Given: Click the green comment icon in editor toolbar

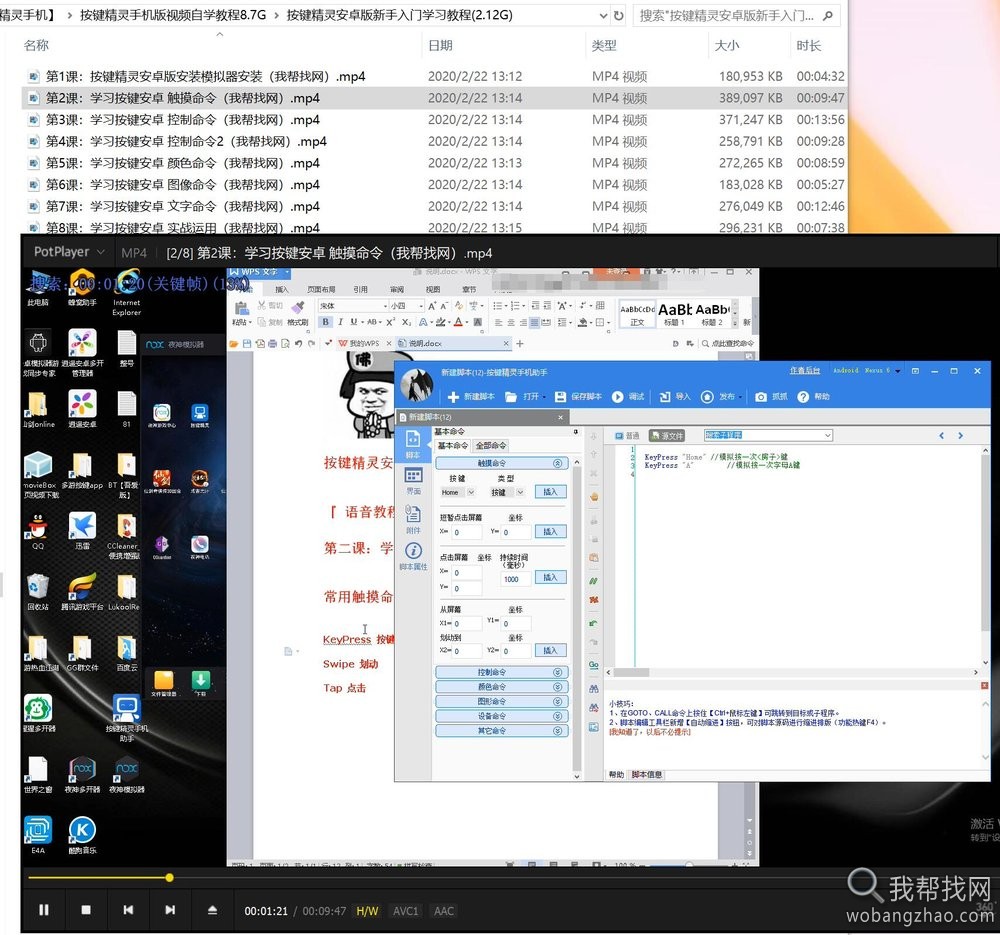Looking at the screenshot, I should click(x=594, y=581).
